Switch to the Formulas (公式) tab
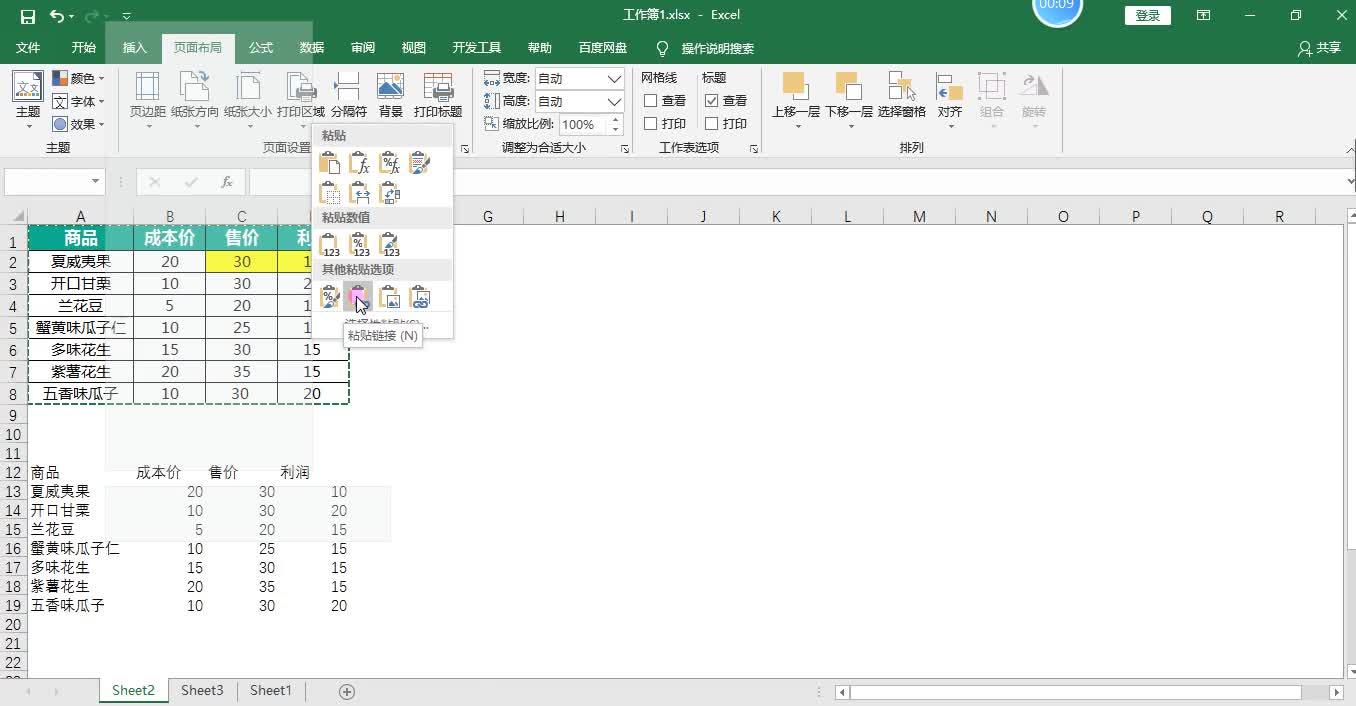1356x706 pixels. [261, 48]
